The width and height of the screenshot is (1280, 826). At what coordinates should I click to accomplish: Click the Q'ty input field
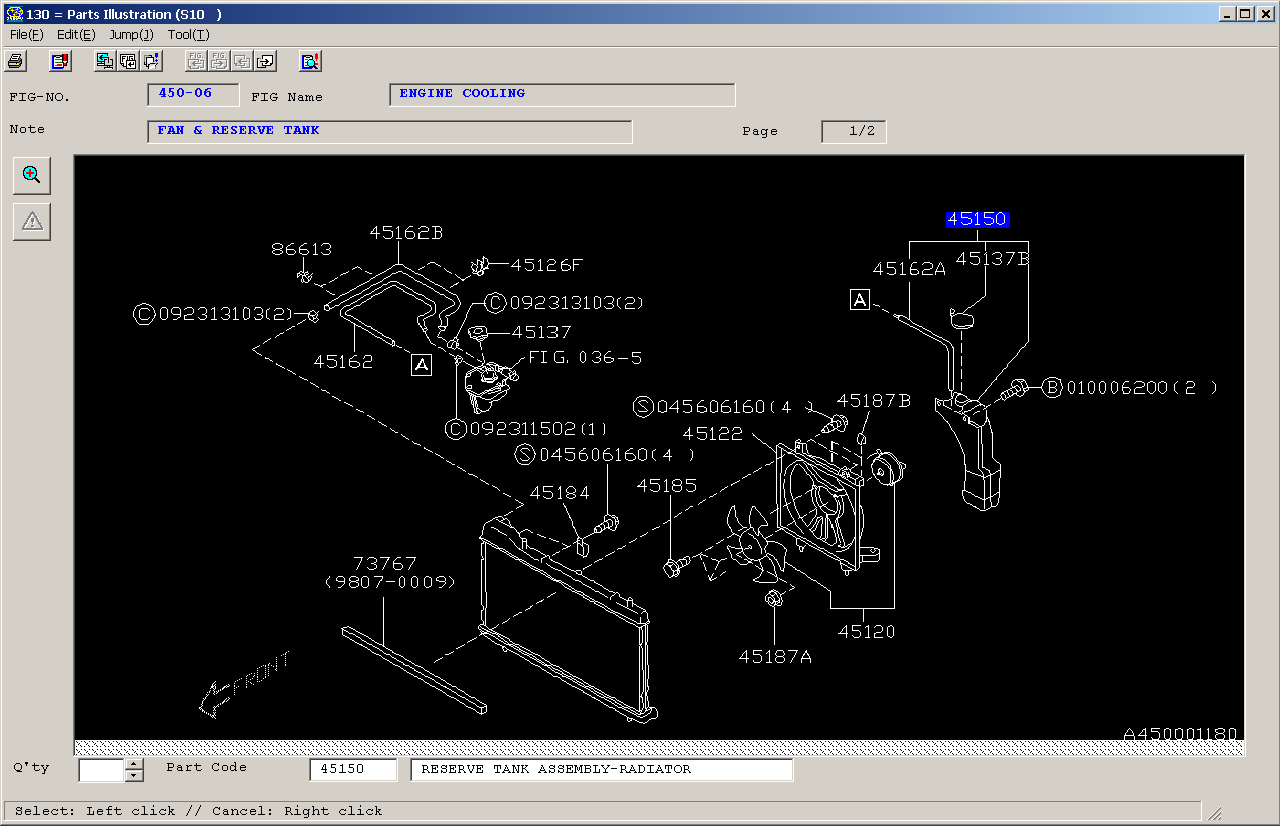tap(102, 770)
